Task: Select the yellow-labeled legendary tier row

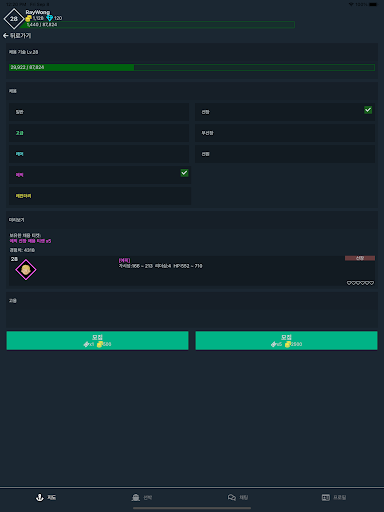Action: tap(100, 196)
